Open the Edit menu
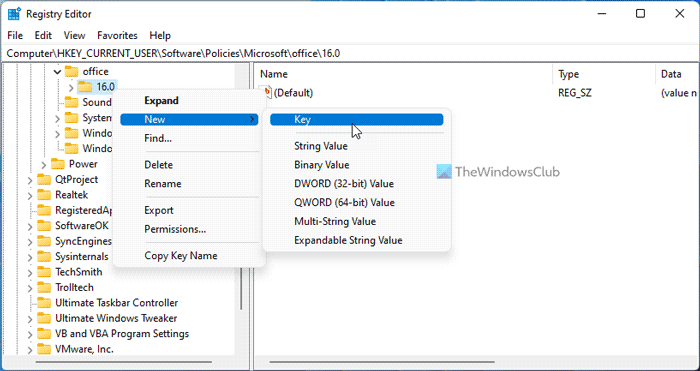The image size is (700, 371). coord(43,35)
